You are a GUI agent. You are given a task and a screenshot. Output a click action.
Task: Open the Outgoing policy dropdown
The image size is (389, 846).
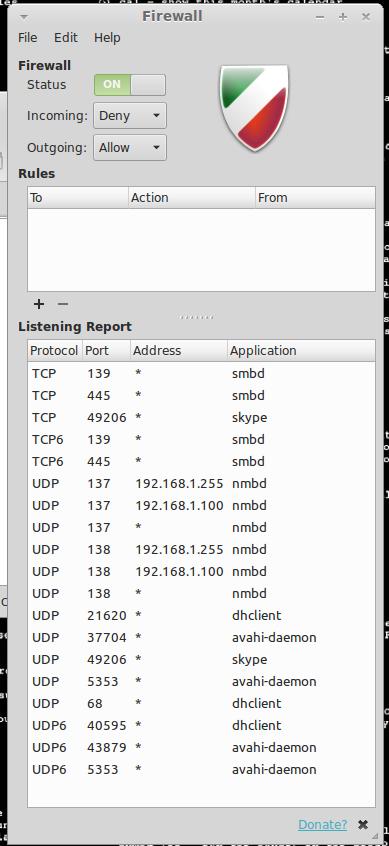(129, 147)
